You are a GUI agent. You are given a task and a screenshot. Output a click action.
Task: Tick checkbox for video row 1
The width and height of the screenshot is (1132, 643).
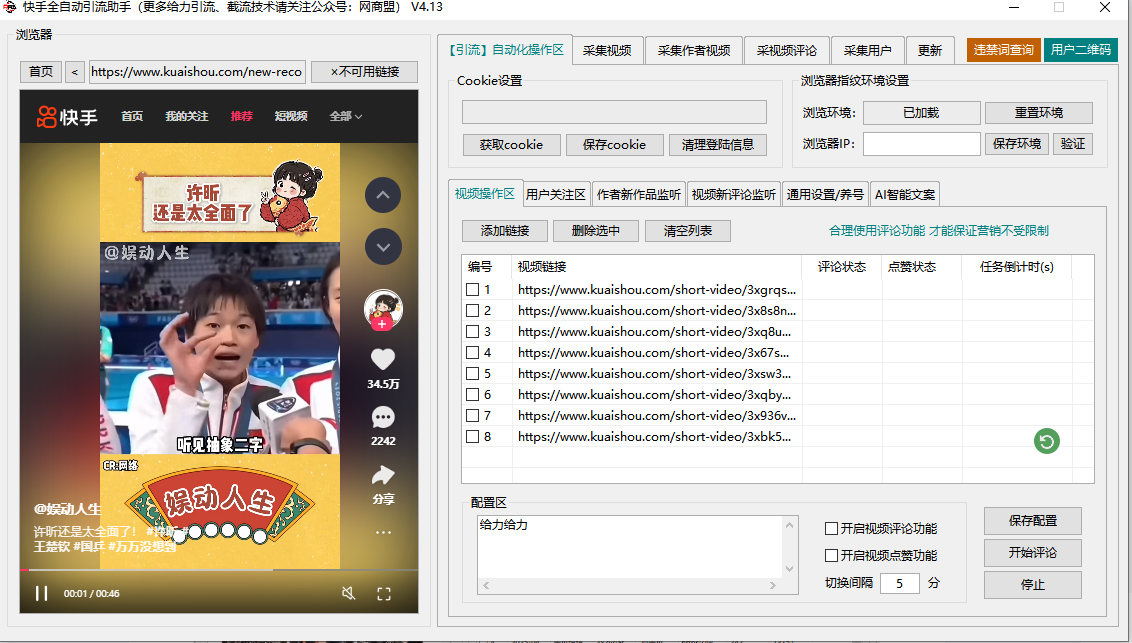click(472, 289)
